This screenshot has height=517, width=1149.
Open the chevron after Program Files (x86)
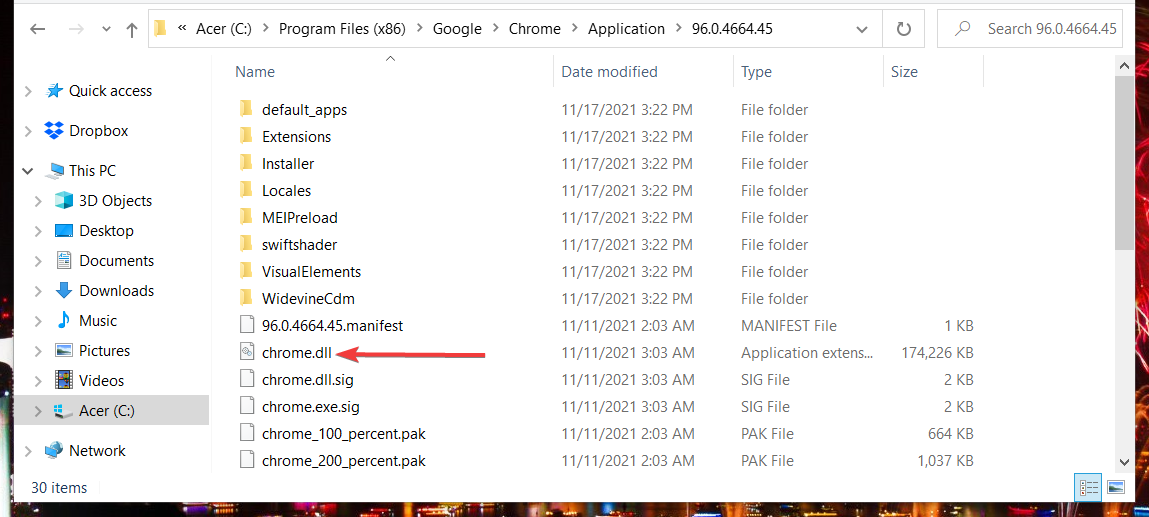coord(420,29)
